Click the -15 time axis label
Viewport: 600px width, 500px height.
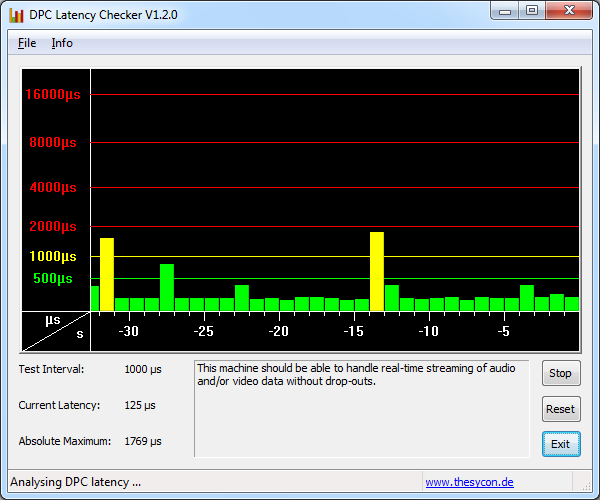[x=354, y=331]
